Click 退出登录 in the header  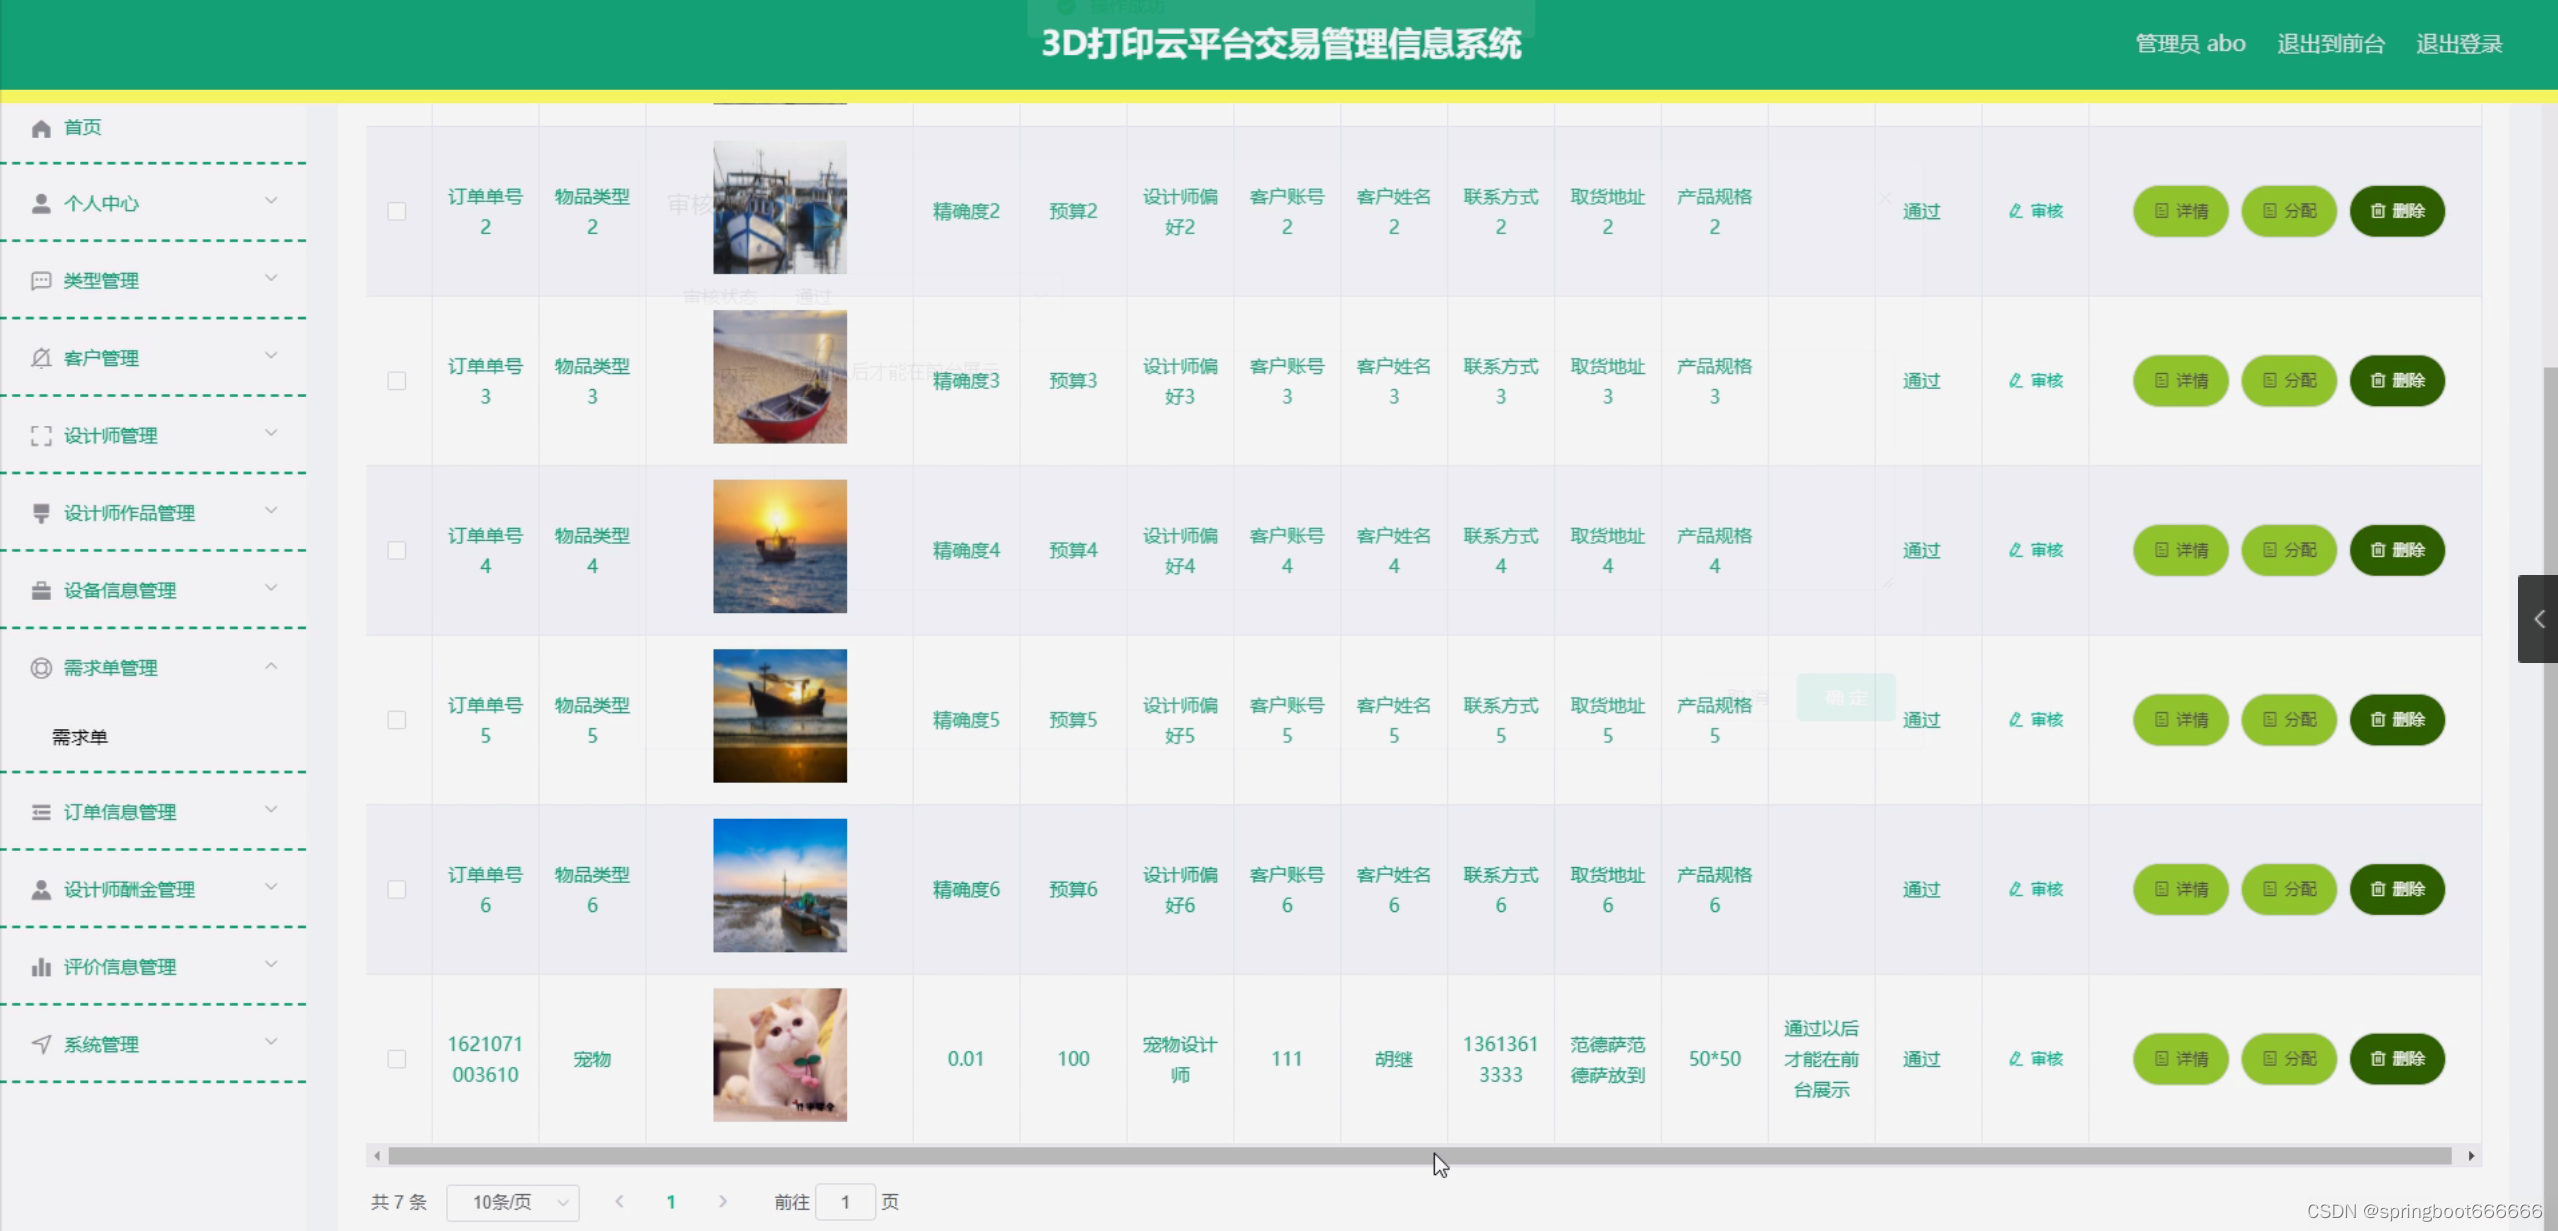[x=2459, y=44]
